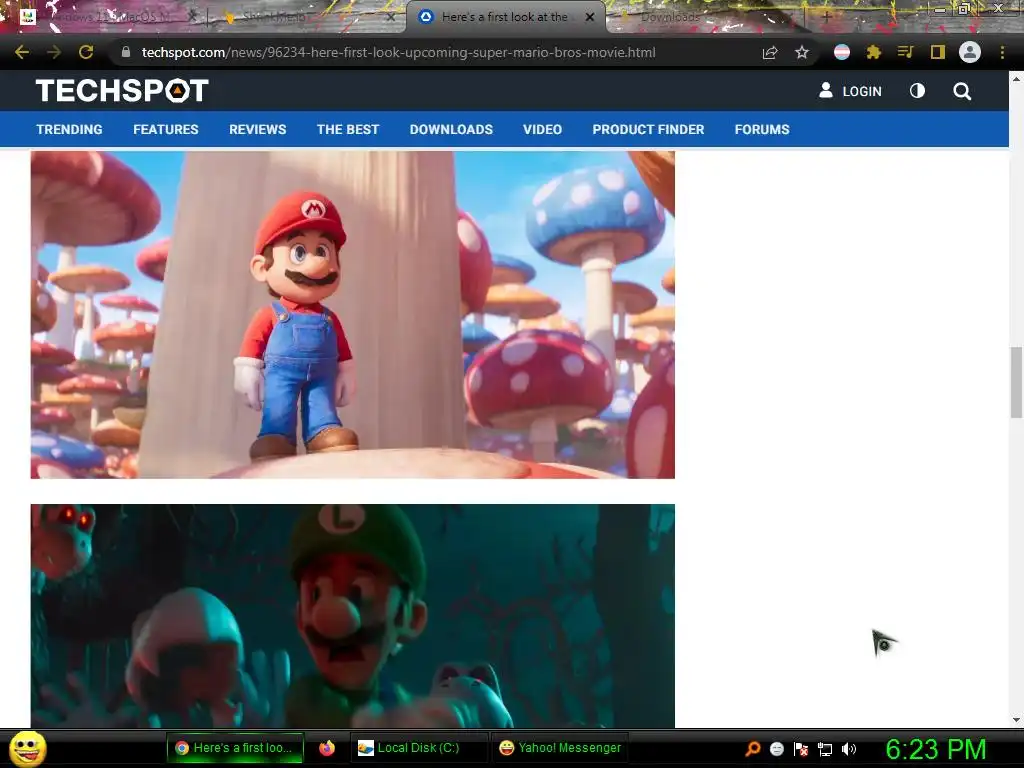Click the orange magnifier tray icon
This screenshot has width=1024, height=768.
pyautogui.click(x=753, y=749)
